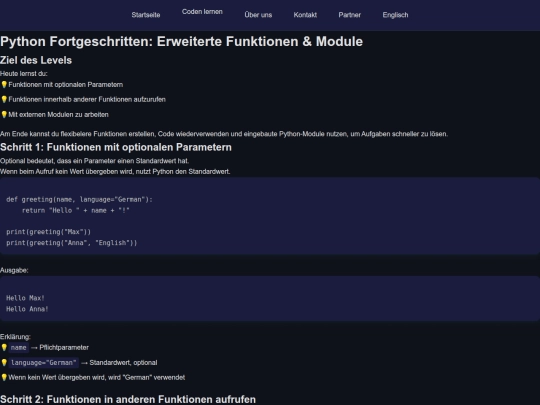The width and height of the screenshot is (540, 405).
Task: Click the lightbulb icon beside 'Funktionen innerhalb anderer Funktionen aufzurufen'
Action: click(x=4, y=100)
